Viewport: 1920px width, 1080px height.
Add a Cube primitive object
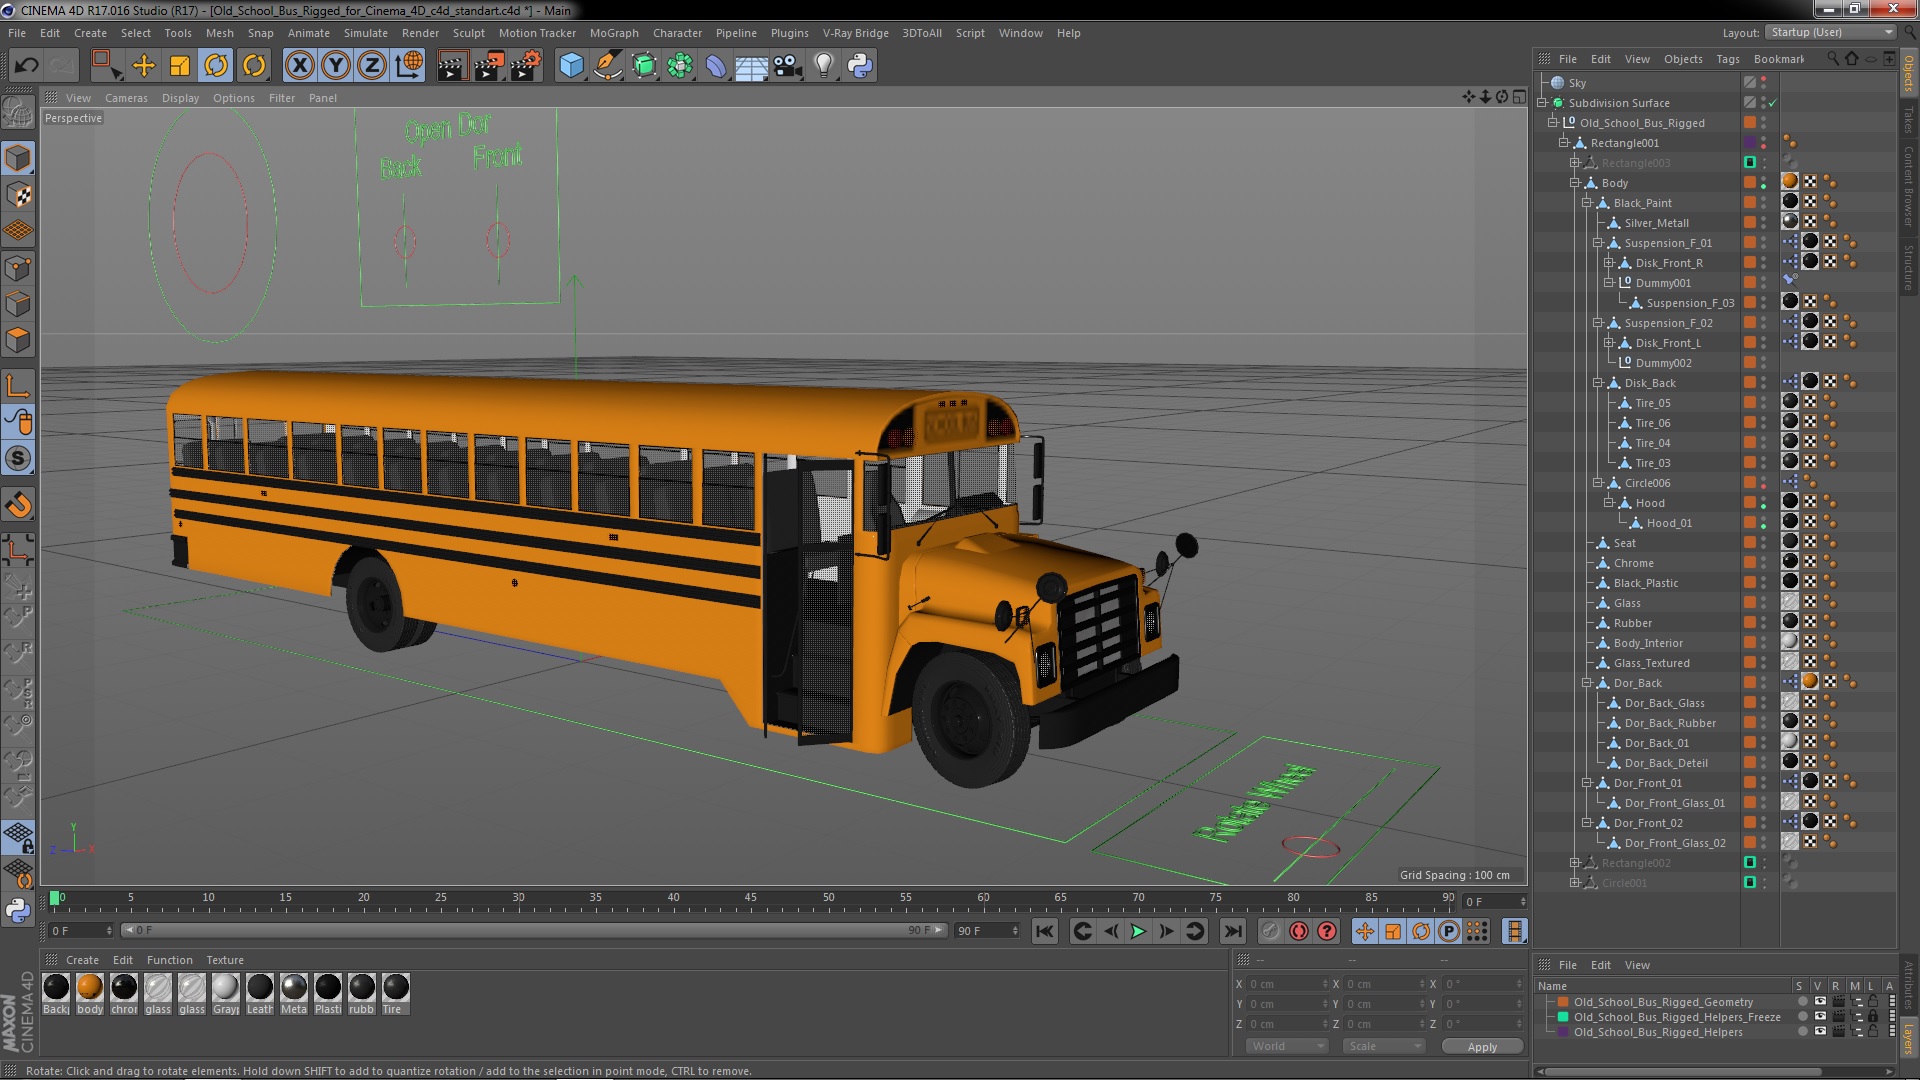pos(571,66)
